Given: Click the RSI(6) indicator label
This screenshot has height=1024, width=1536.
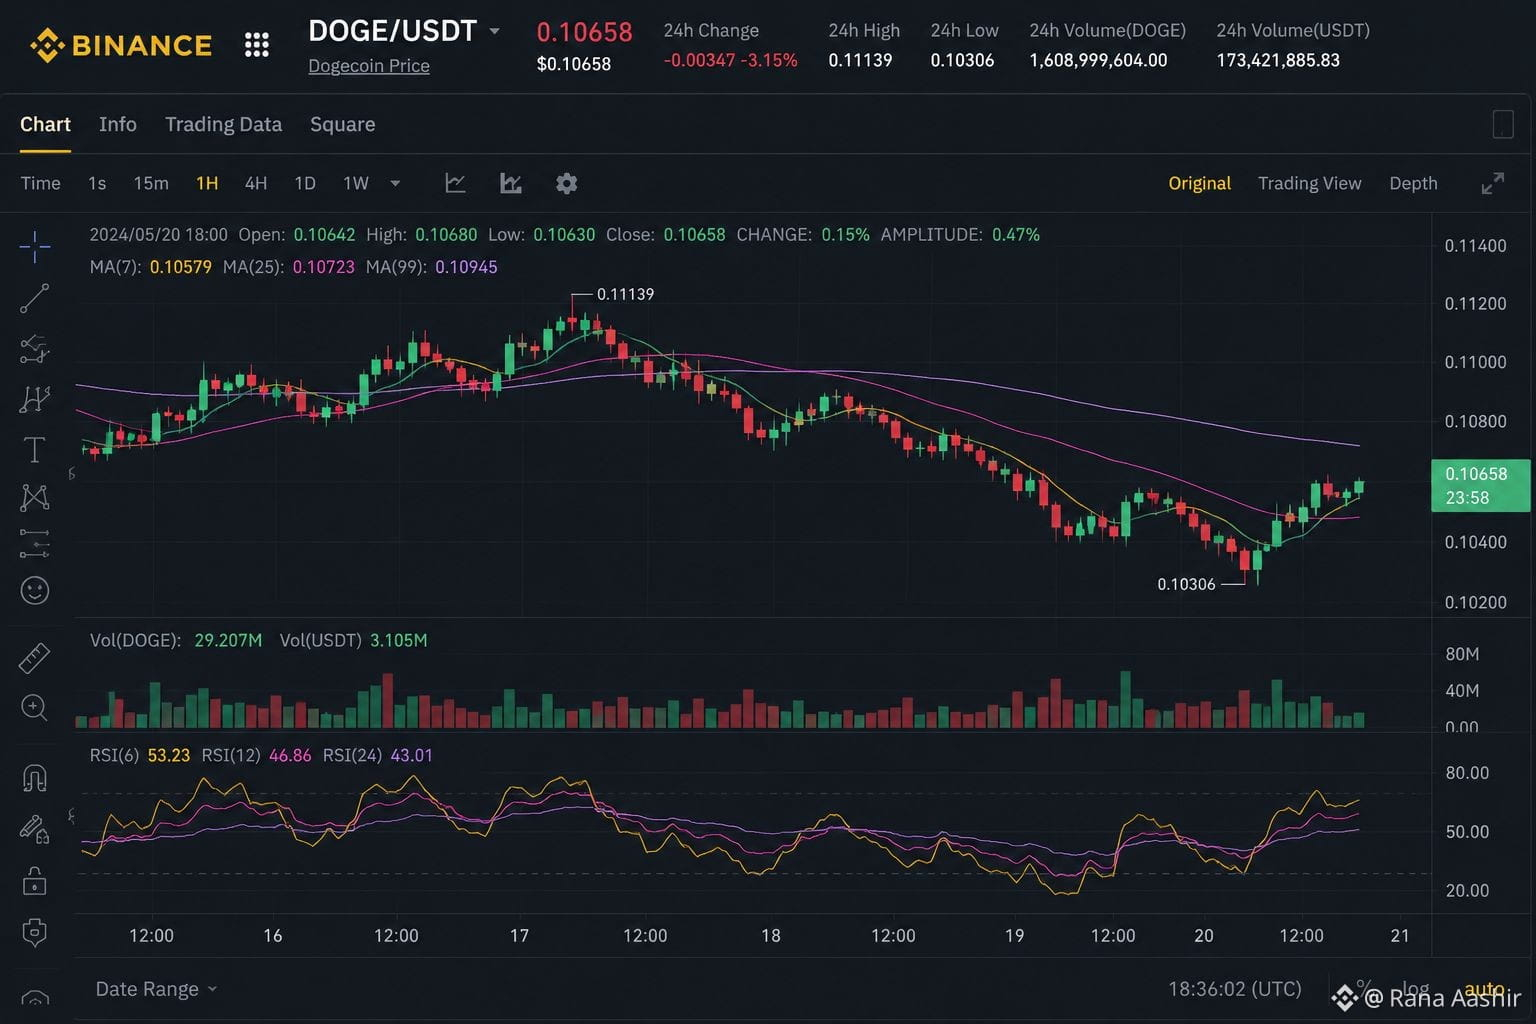Looking at the screenshot, I should (114, 755).
